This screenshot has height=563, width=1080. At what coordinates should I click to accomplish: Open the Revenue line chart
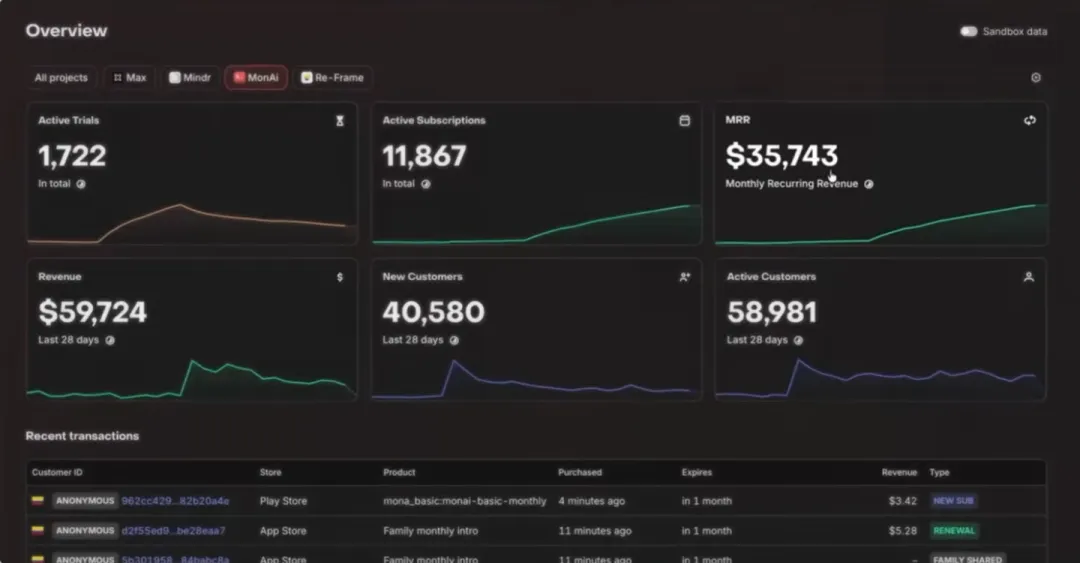coord(192,379)
